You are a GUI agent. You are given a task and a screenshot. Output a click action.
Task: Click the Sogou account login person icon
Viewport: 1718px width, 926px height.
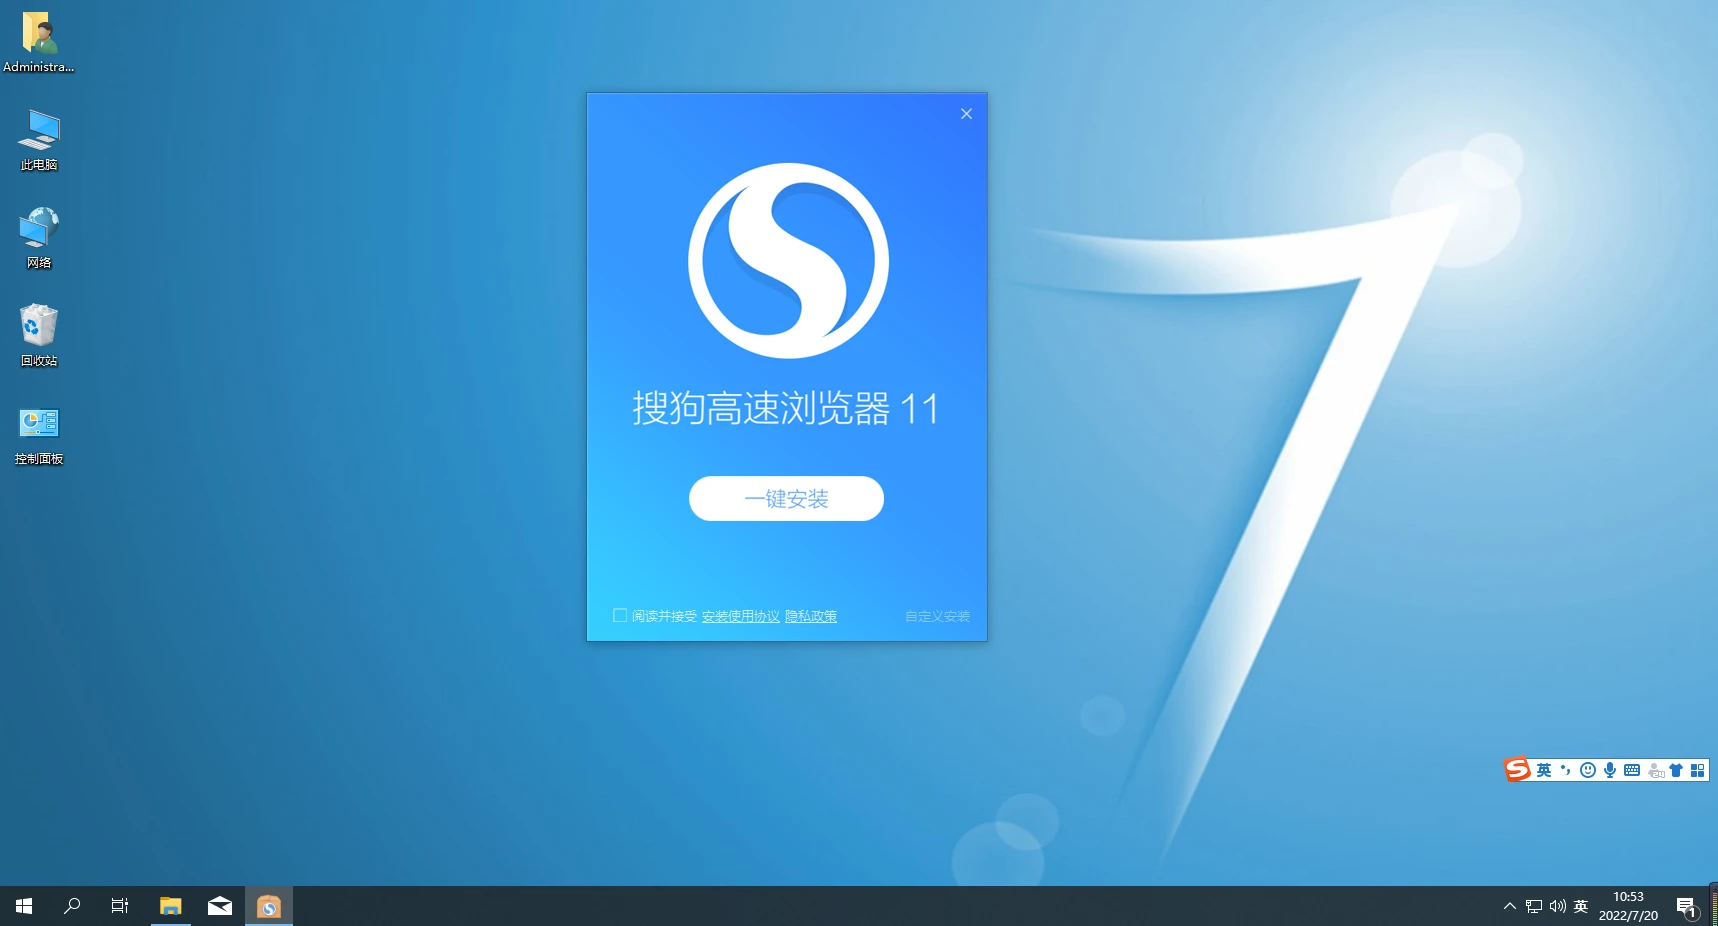tap(1655, 770)
